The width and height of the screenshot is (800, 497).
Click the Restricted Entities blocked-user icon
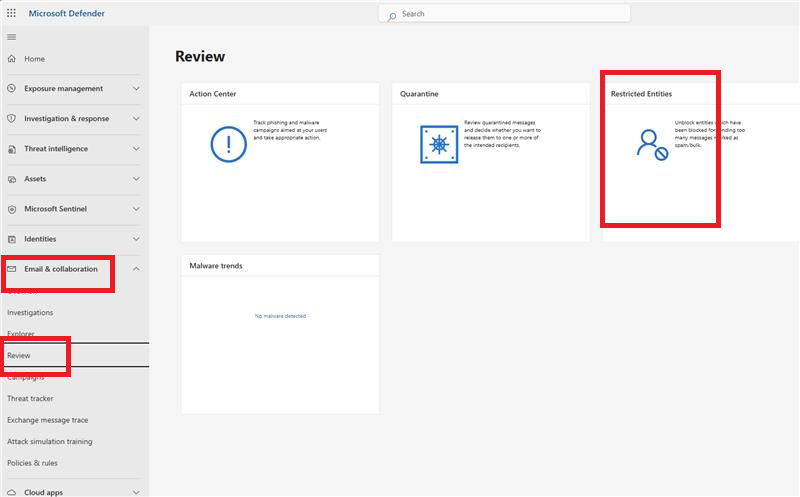(652, 145)
